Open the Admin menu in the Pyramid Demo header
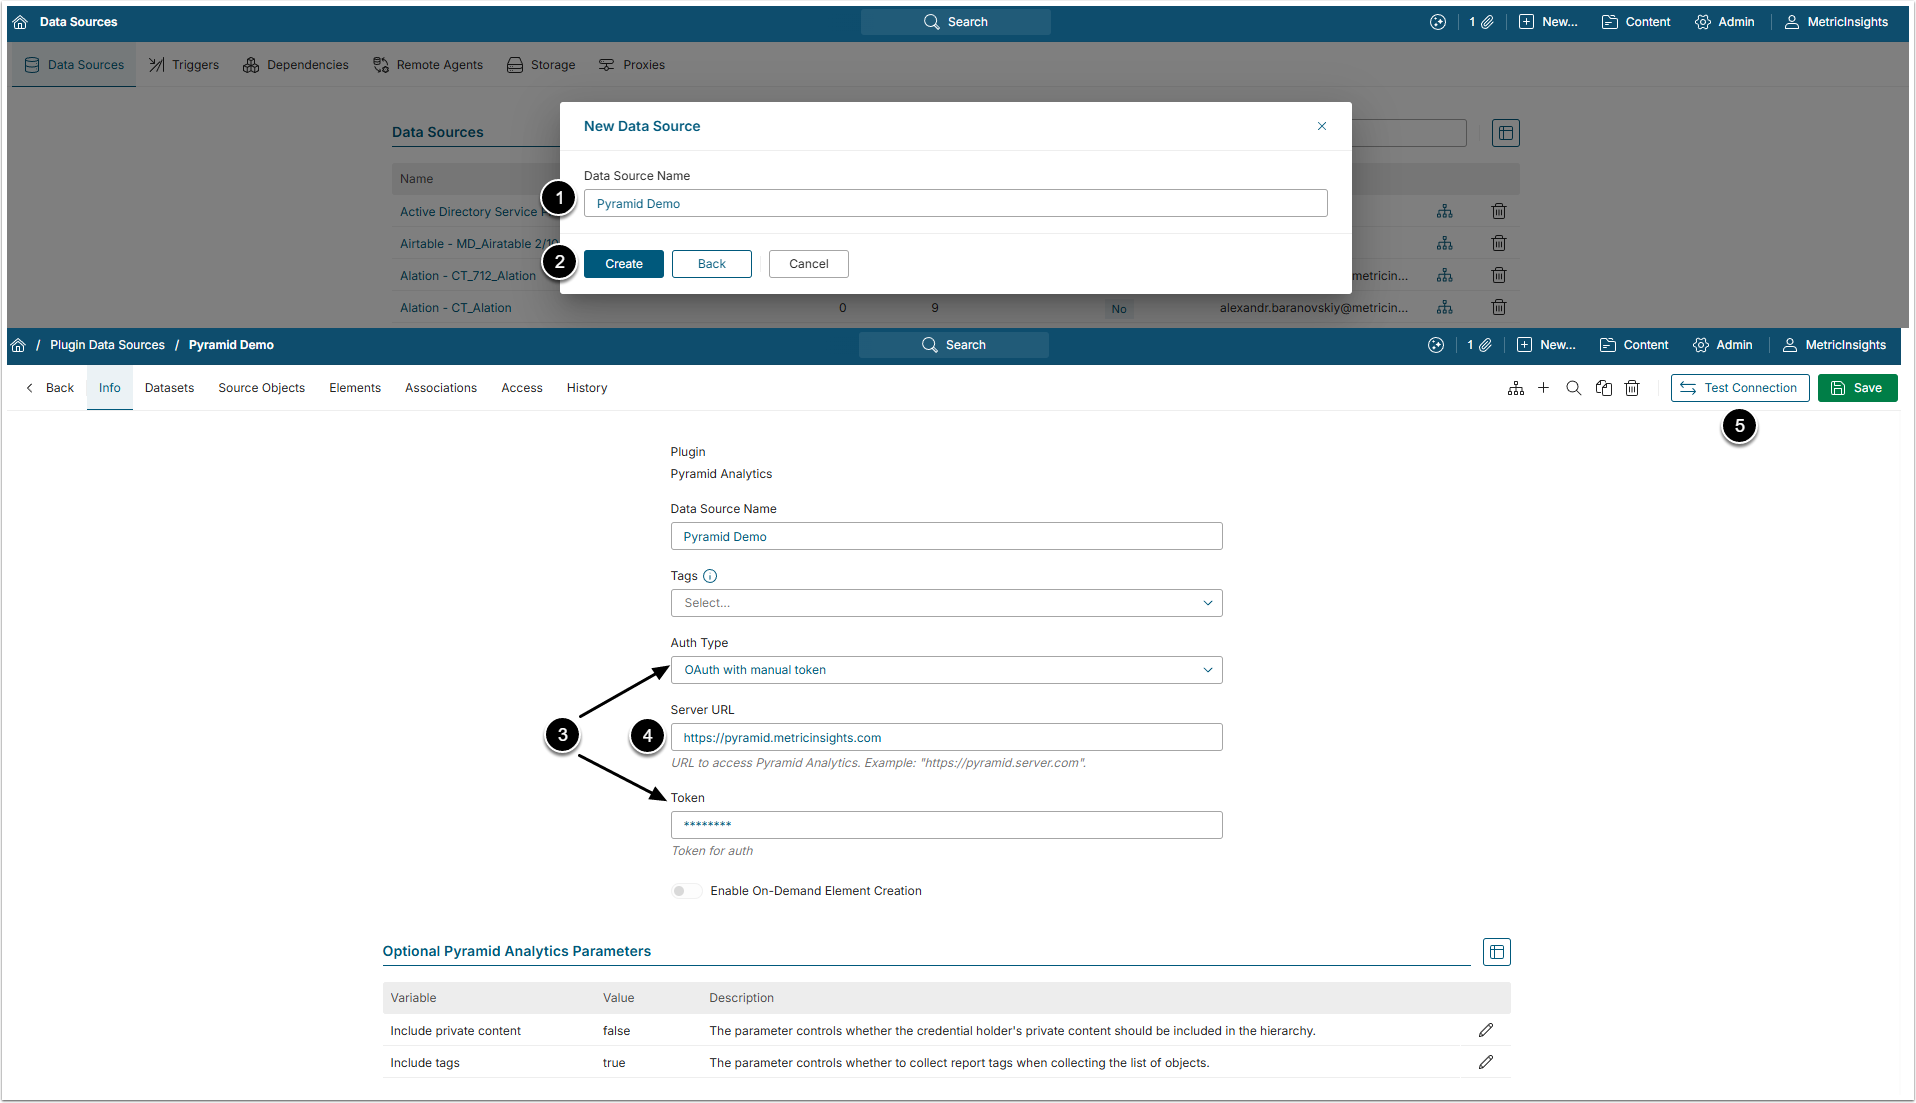Image resolution: width=1916 pixels, height=1103 pixels. pyautogui.click(x=1723, y=345)
